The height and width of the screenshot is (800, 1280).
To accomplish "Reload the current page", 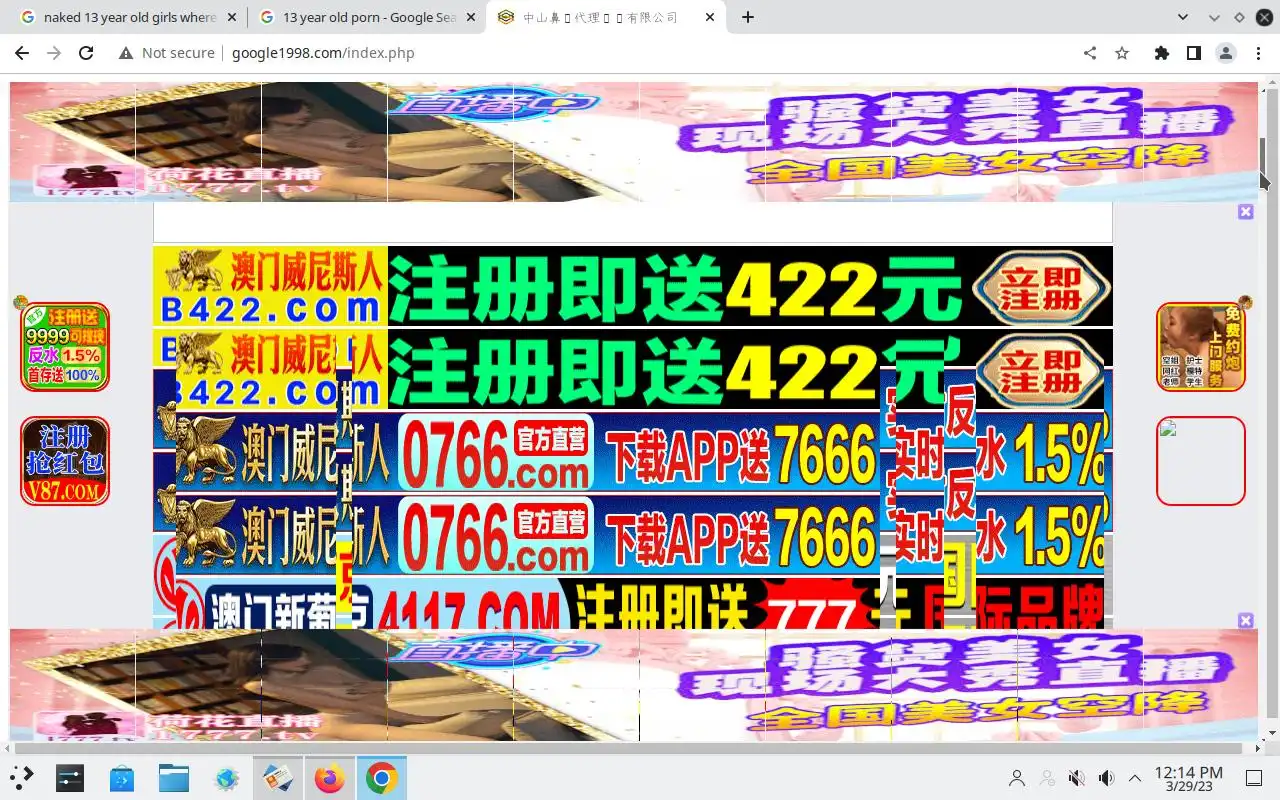I will click(86, 53).
